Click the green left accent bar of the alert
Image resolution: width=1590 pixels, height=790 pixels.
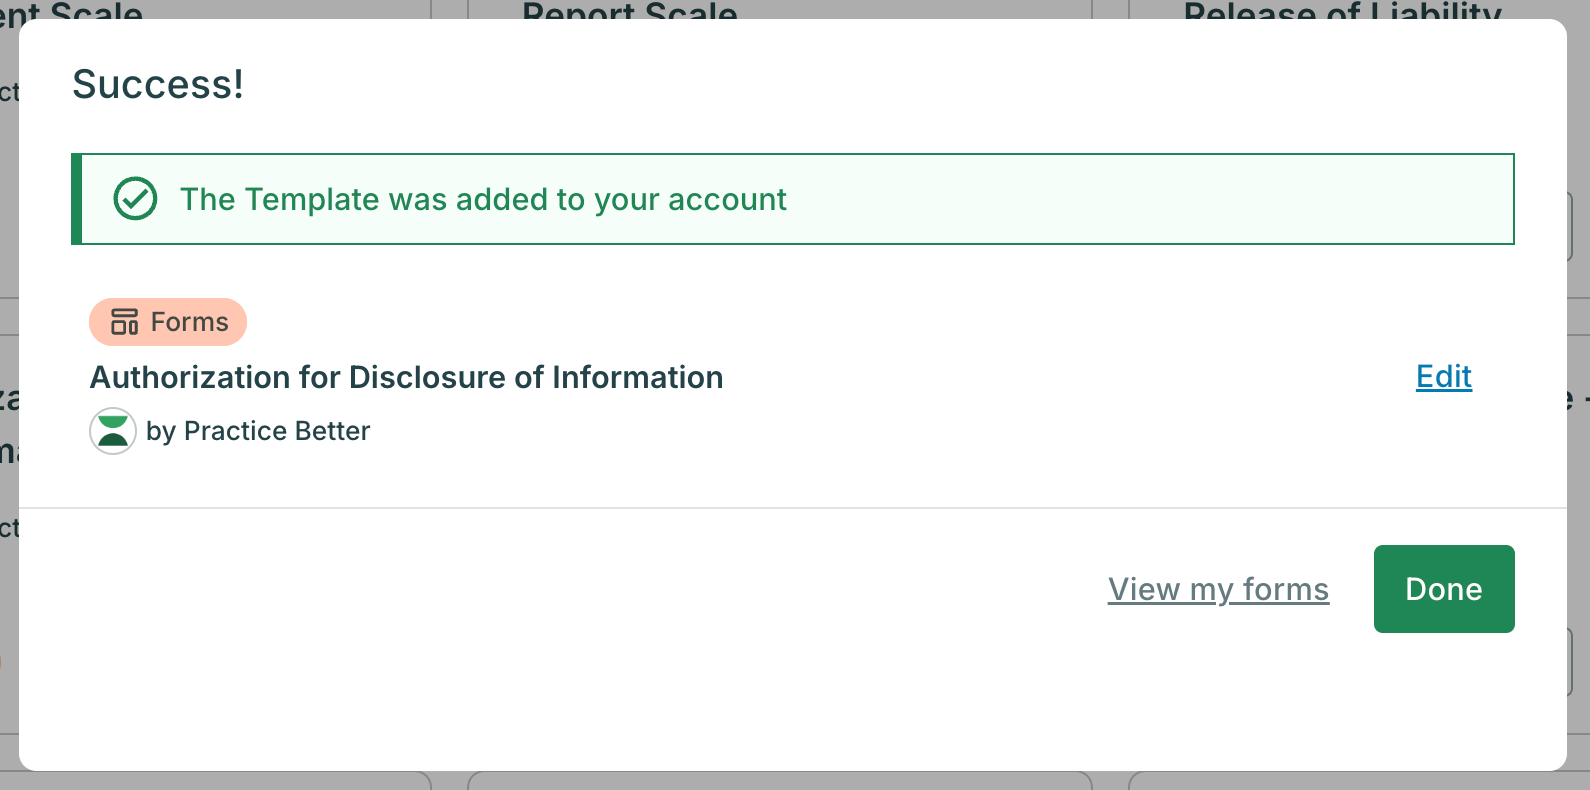(76, 199)
